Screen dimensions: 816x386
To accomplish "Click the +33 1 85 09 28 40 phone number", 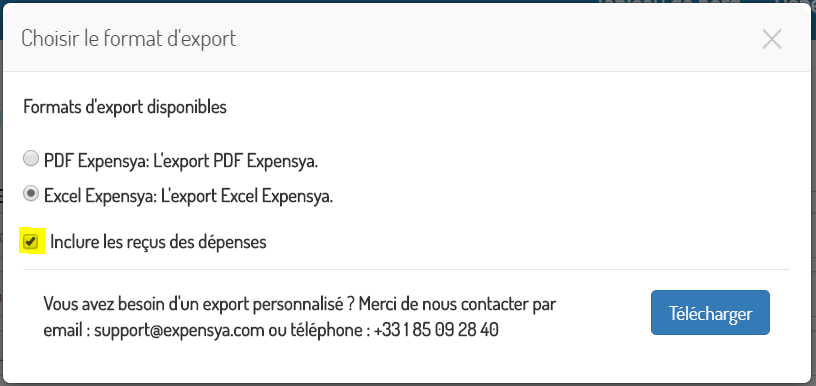I will point(436,330).
